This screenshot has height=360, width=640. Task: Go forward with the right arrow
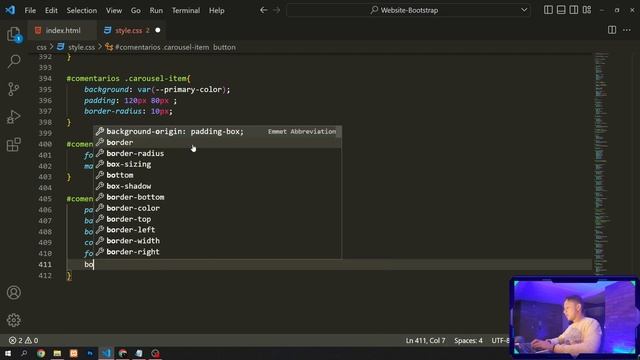[277, 10]
